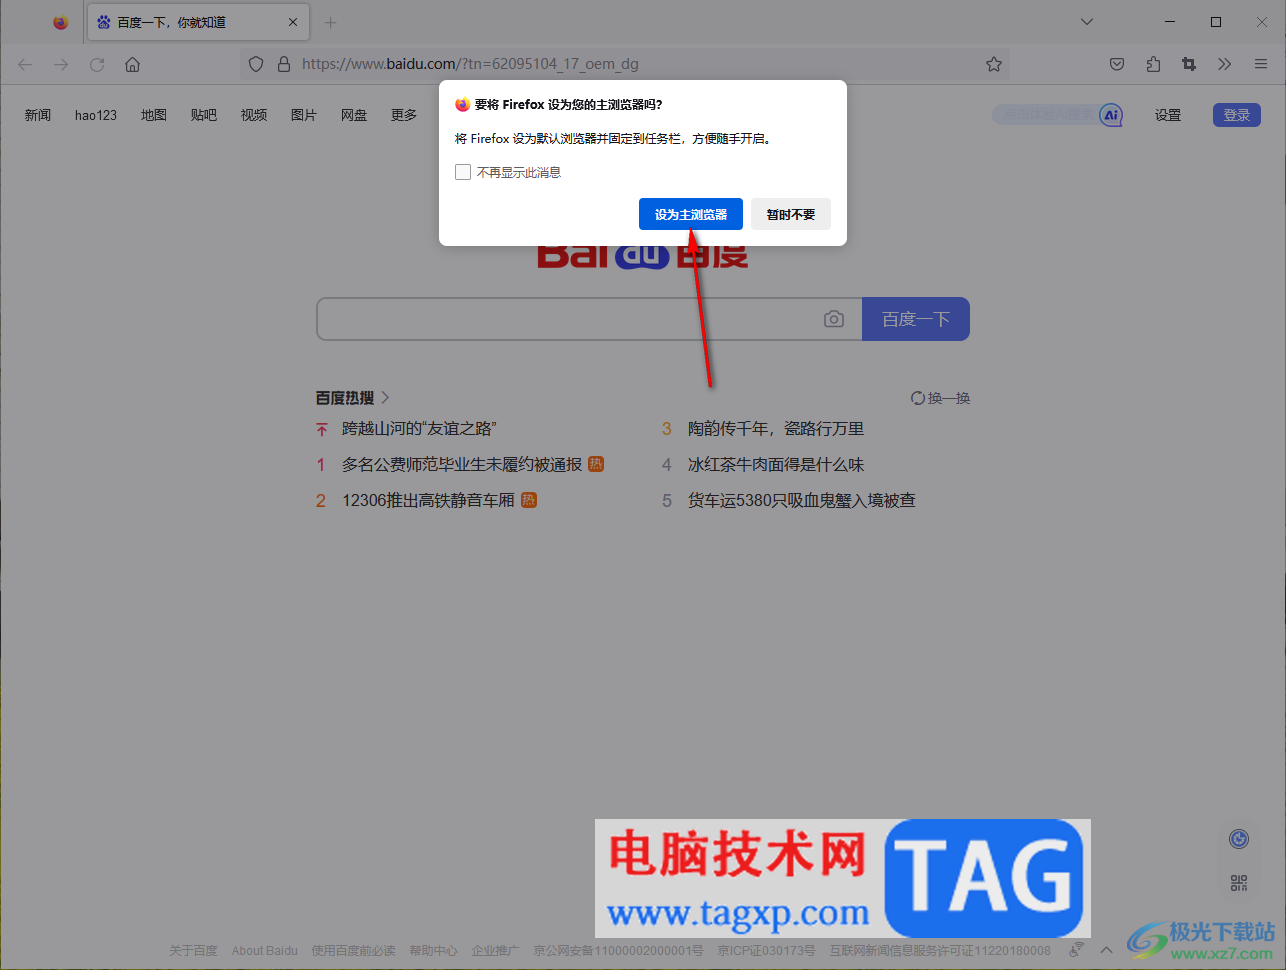Bookmark this page with the star icon

(993, 63)
